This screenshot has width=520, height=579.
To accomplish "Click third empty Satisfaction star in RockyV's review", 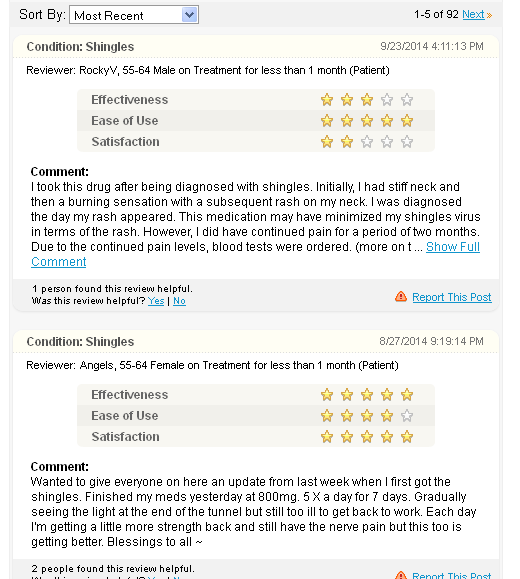I will [x=367, y=142].
